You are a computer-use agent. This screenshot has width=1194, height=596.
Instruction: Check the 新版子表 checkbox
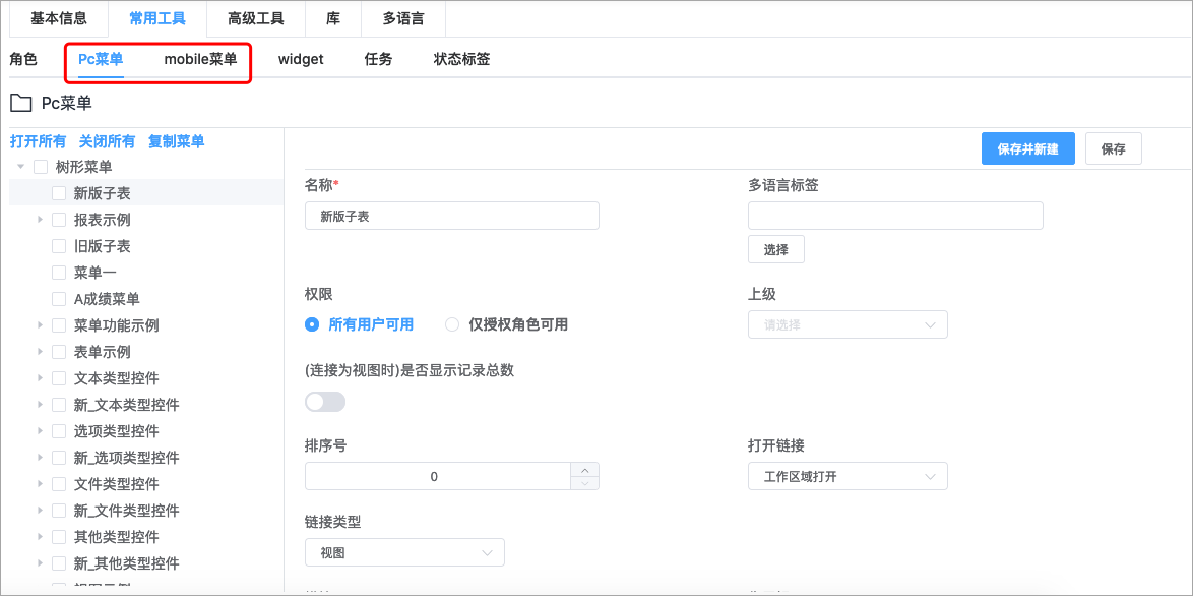tap(58, 193)
